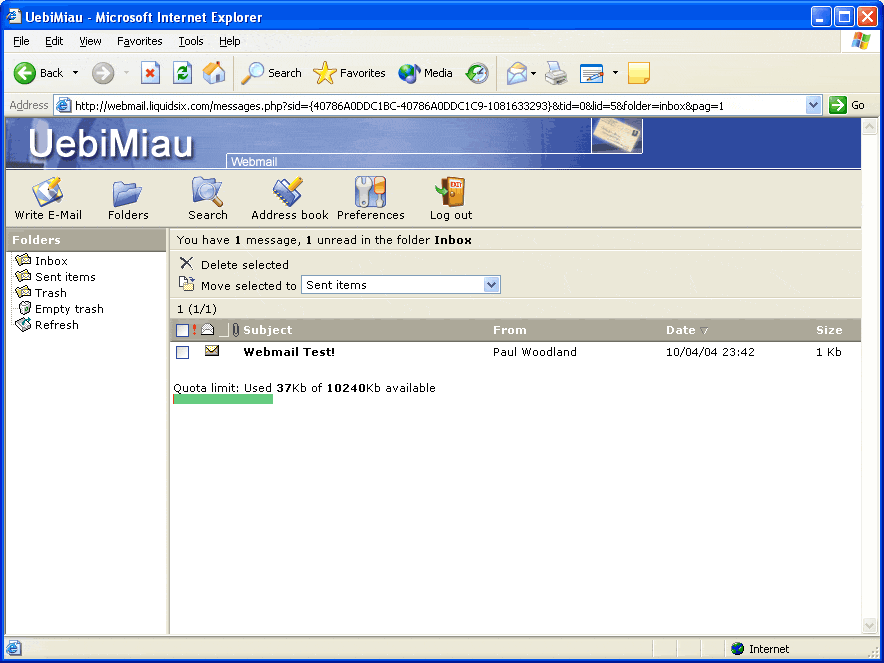Viewport: 884px width, 663px height.
Task: Click the attachment paperclip column header
Action: click(x=236, y=330)
